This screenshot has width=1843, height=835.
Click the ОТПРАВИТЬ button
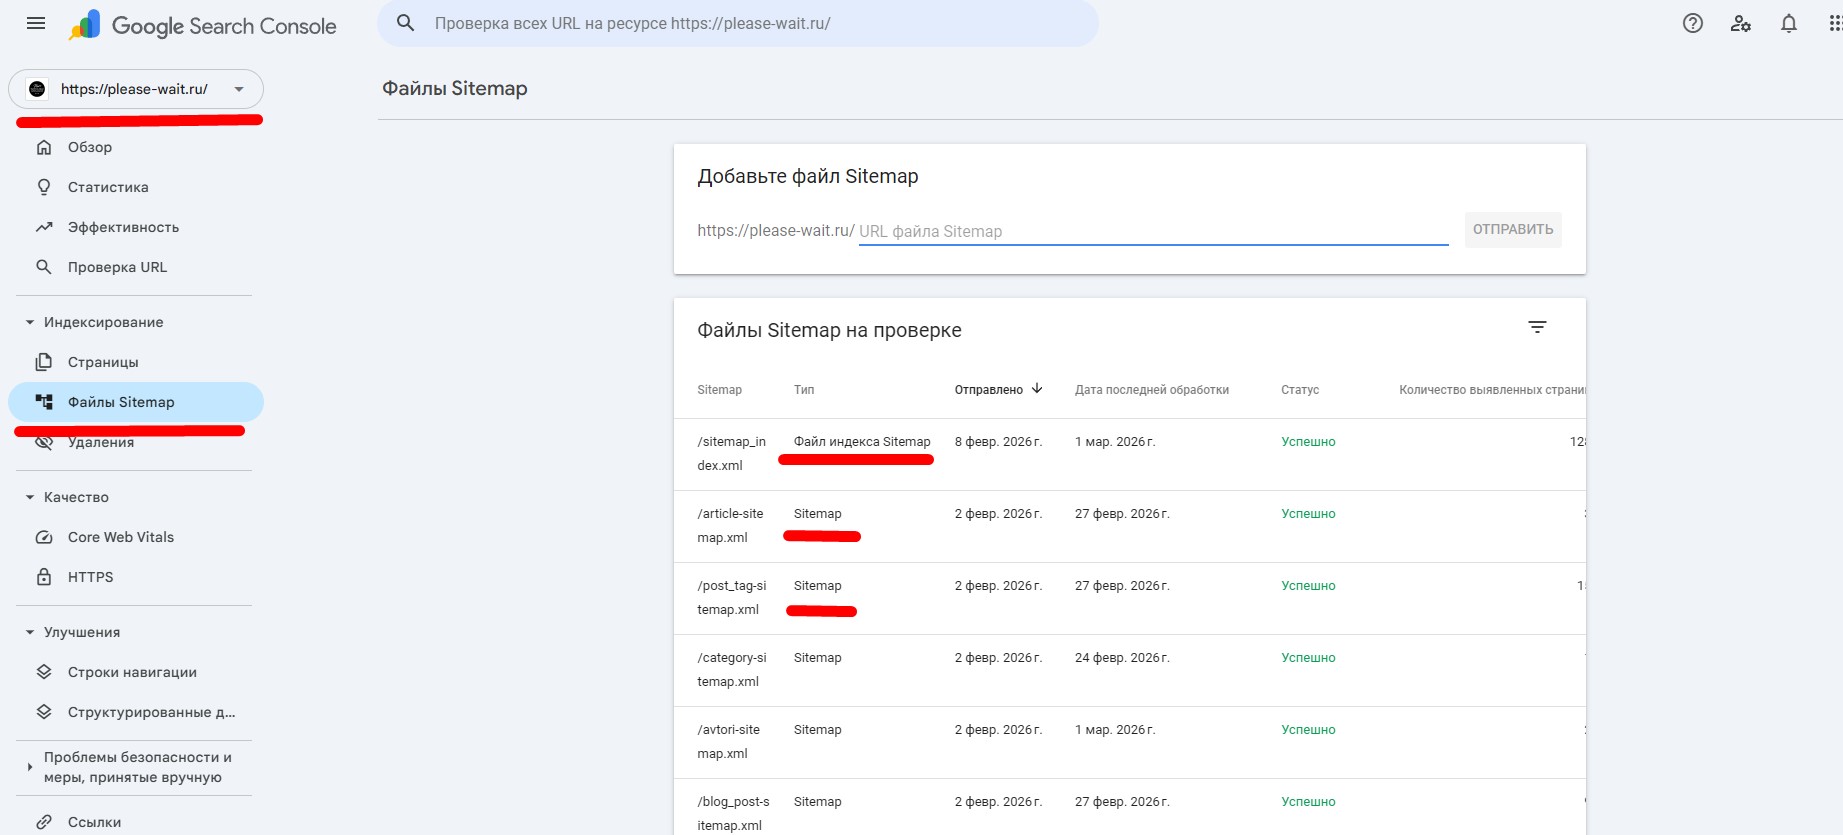[1513, 230]
